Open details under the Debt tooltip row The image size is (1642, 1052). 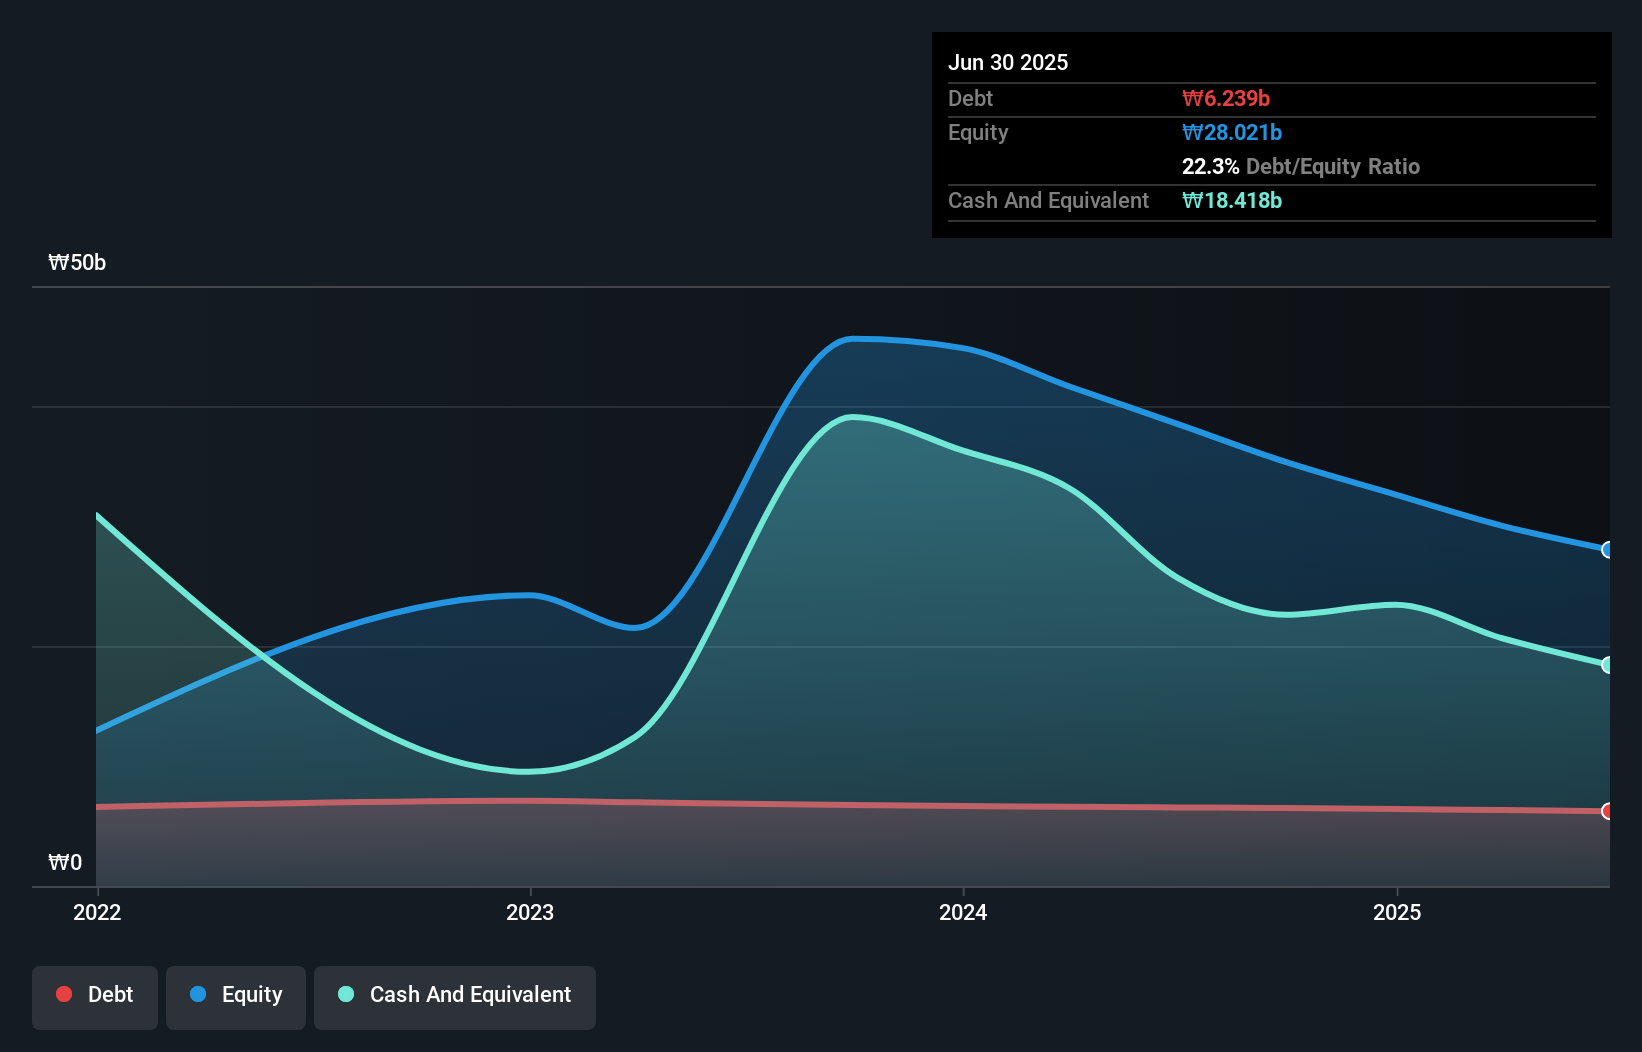(970, 98)
